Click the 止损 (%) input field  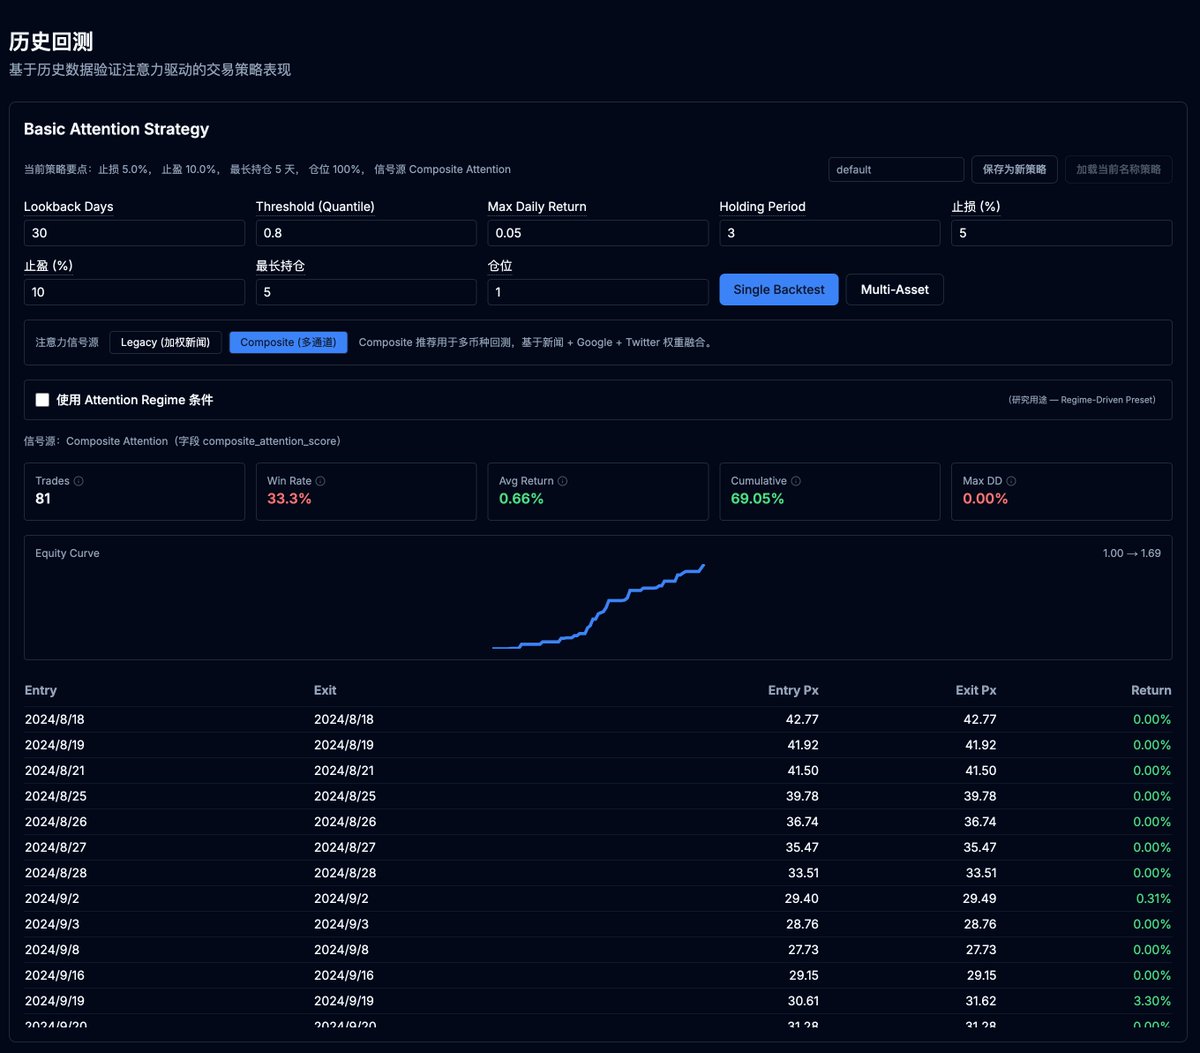[1062, 233]
